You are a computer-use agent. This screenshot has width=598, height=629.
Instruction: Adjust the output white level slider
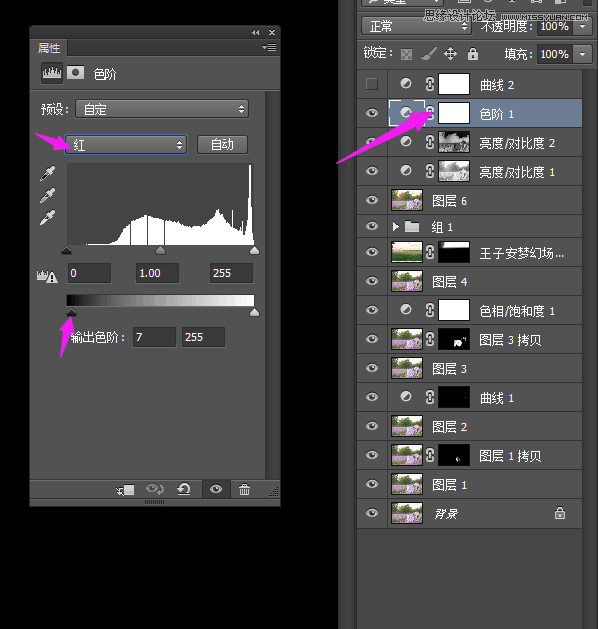point(254,312)
